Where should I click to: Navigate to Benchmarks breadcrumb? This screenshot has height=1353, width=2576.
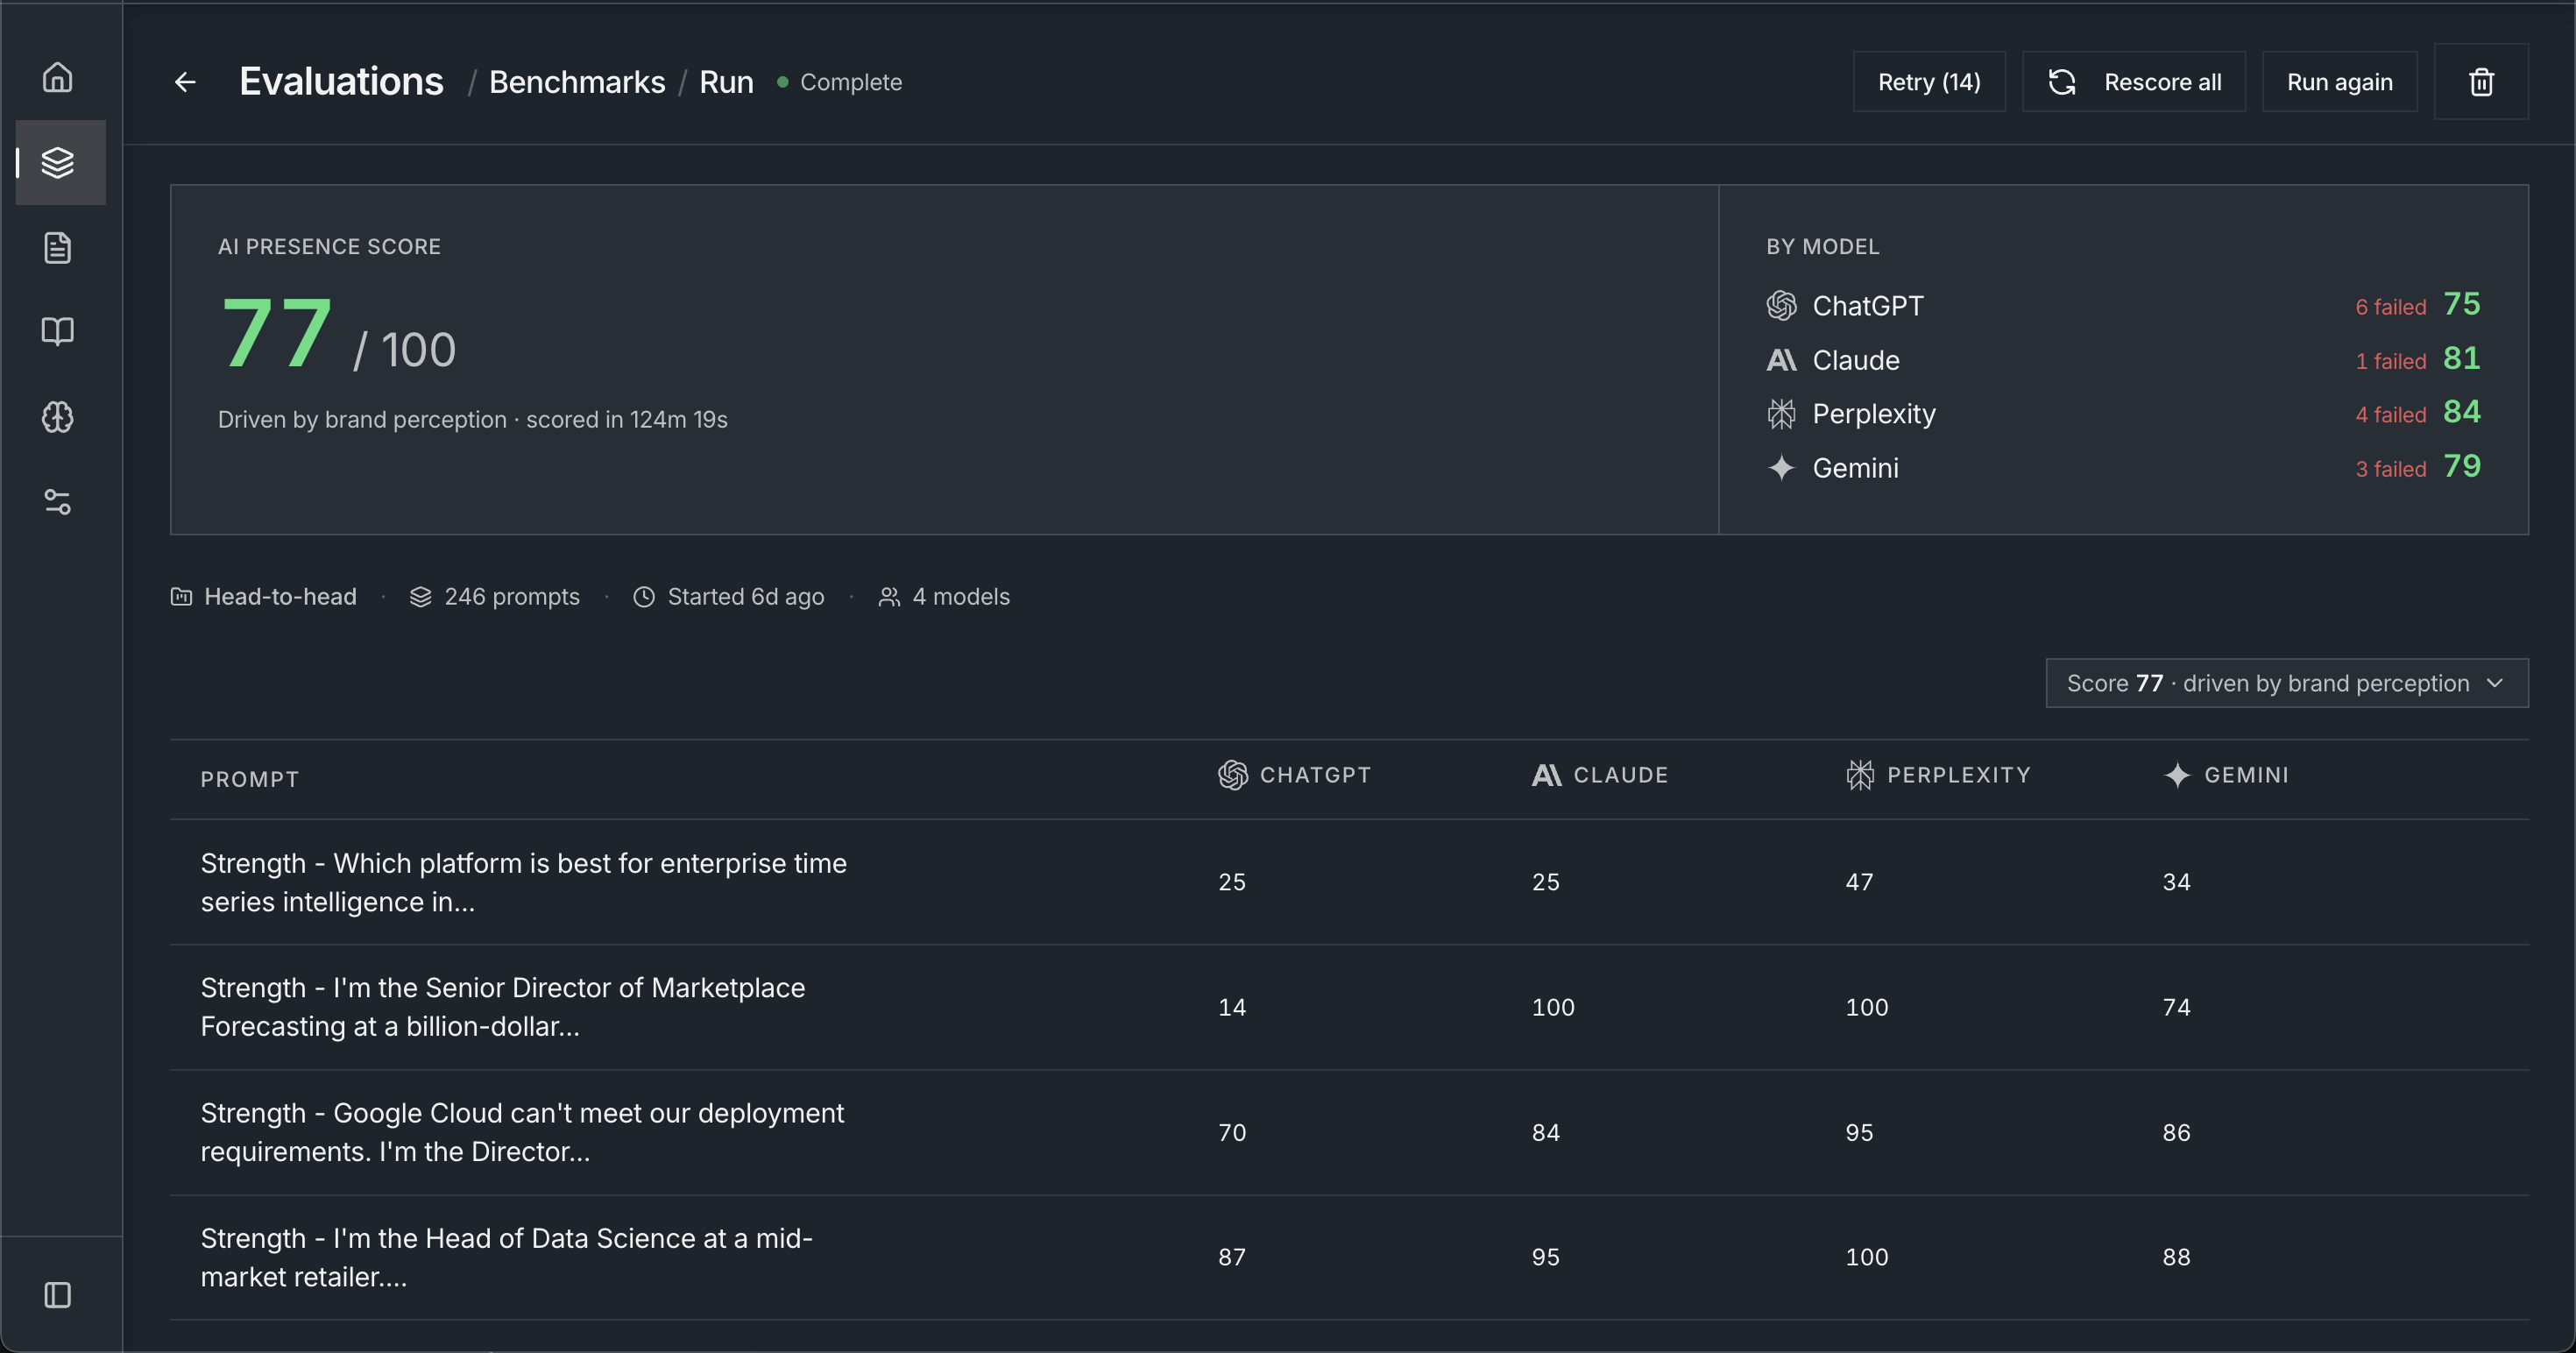tap(577, 82)
